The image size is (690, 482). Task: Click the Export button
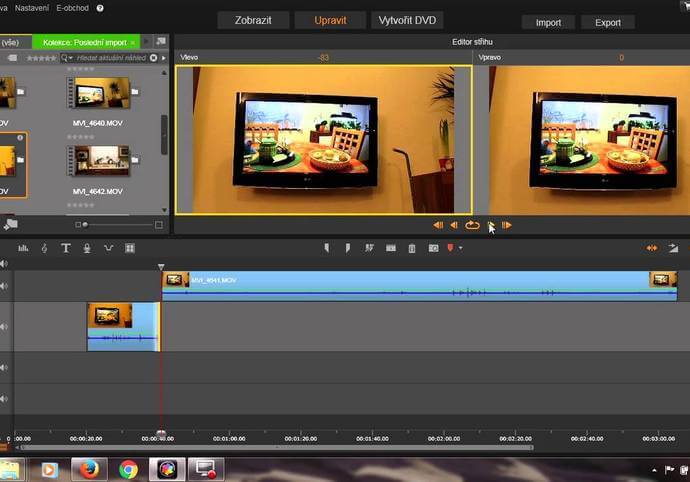pos(608,22)
